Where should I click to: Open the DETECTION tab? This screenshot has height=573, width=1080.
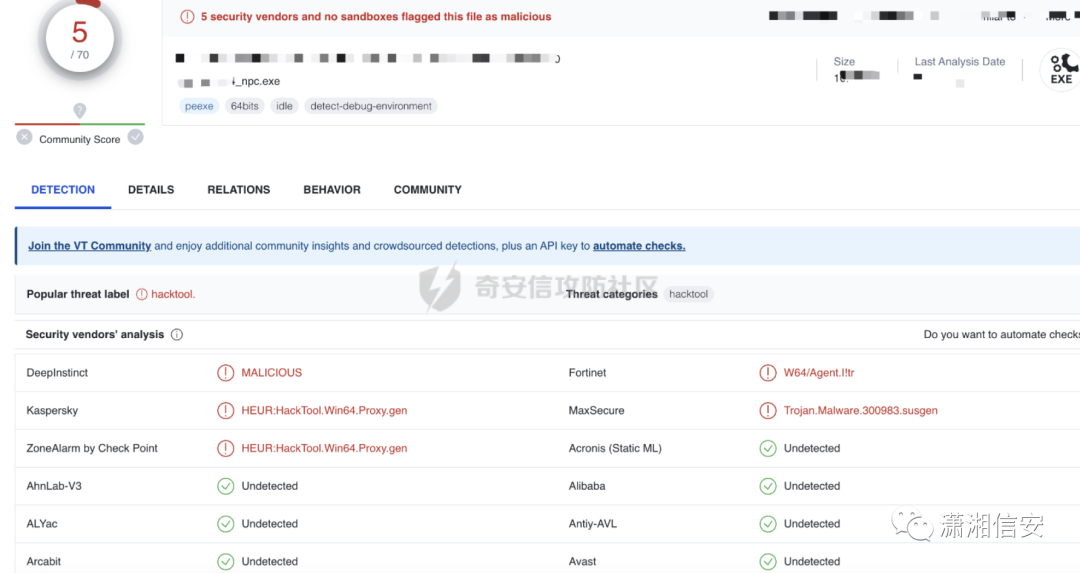63,190
